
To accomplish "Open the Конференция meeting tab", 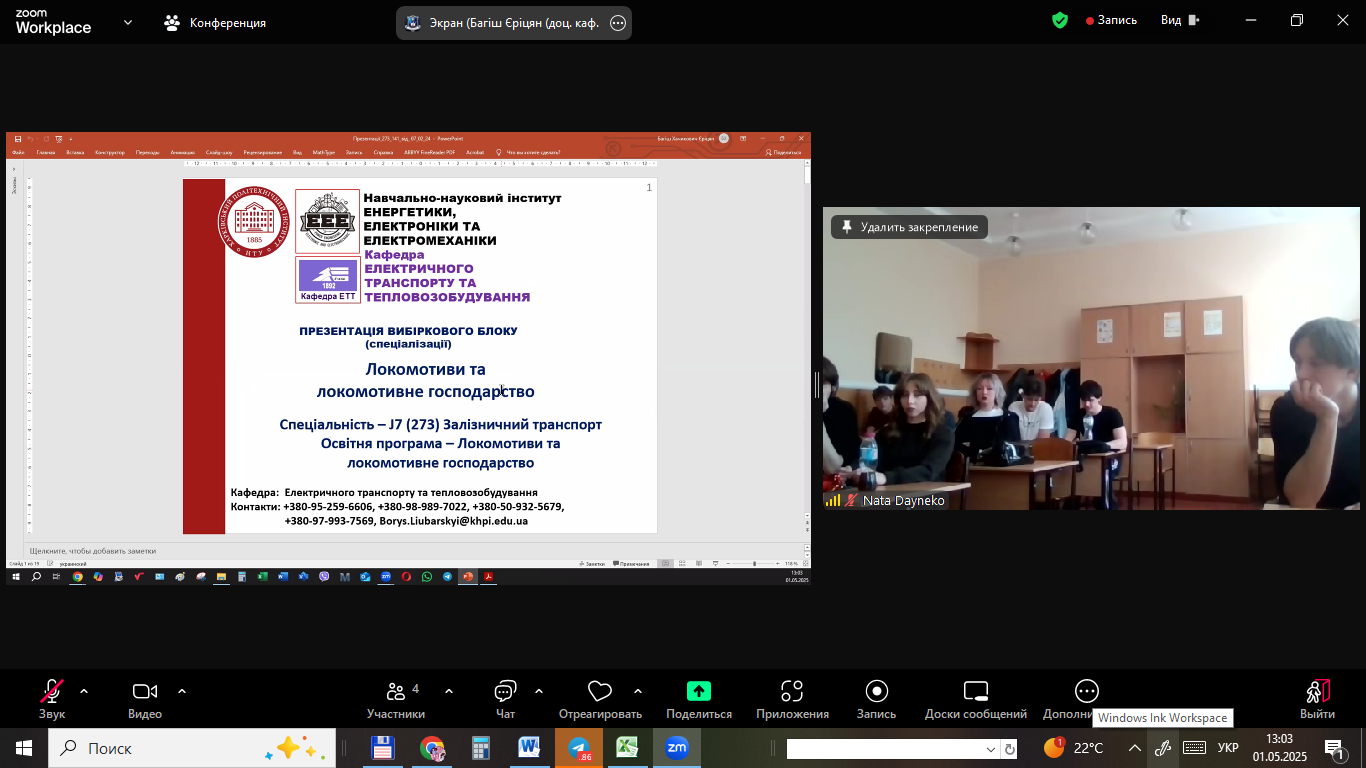I will [x=215, y=22].
